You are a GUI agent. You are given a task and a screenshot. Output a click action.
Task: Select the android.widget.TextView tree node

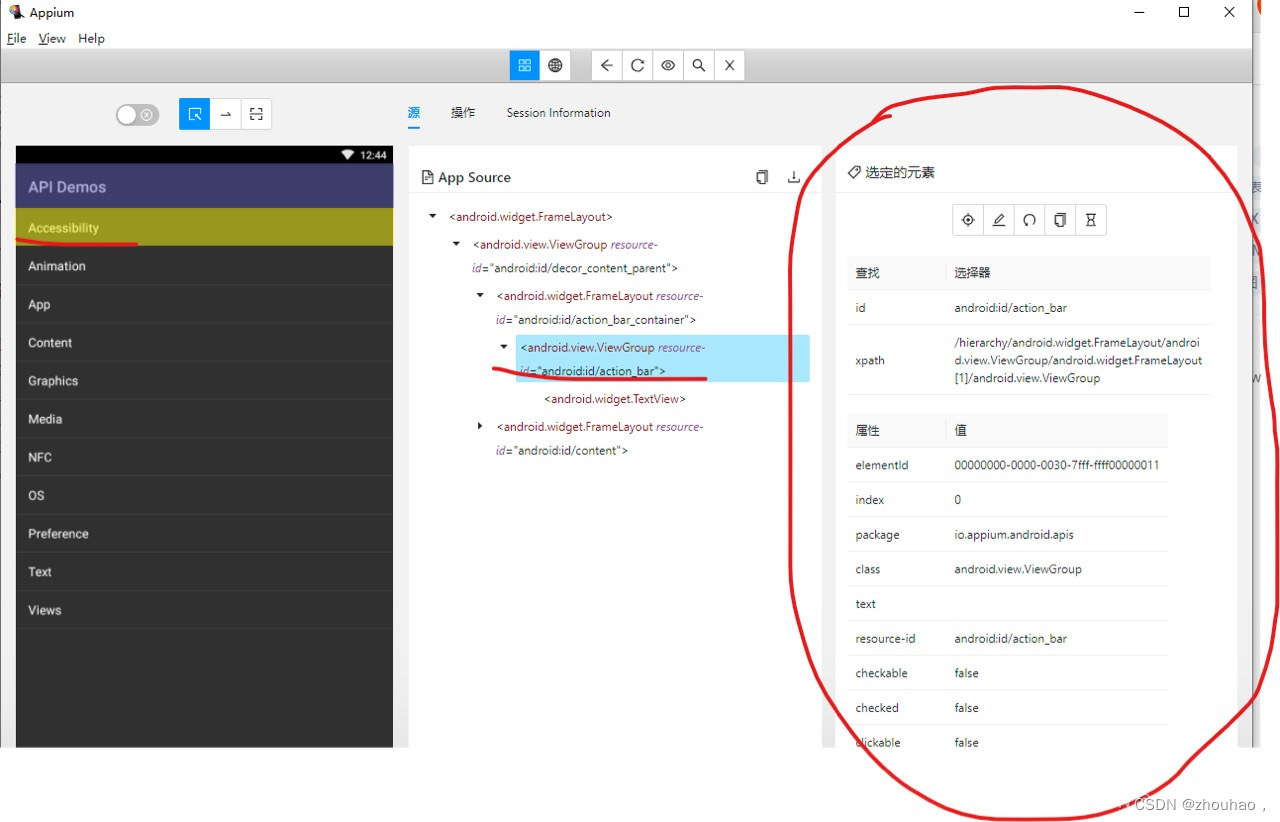(615, 399)
